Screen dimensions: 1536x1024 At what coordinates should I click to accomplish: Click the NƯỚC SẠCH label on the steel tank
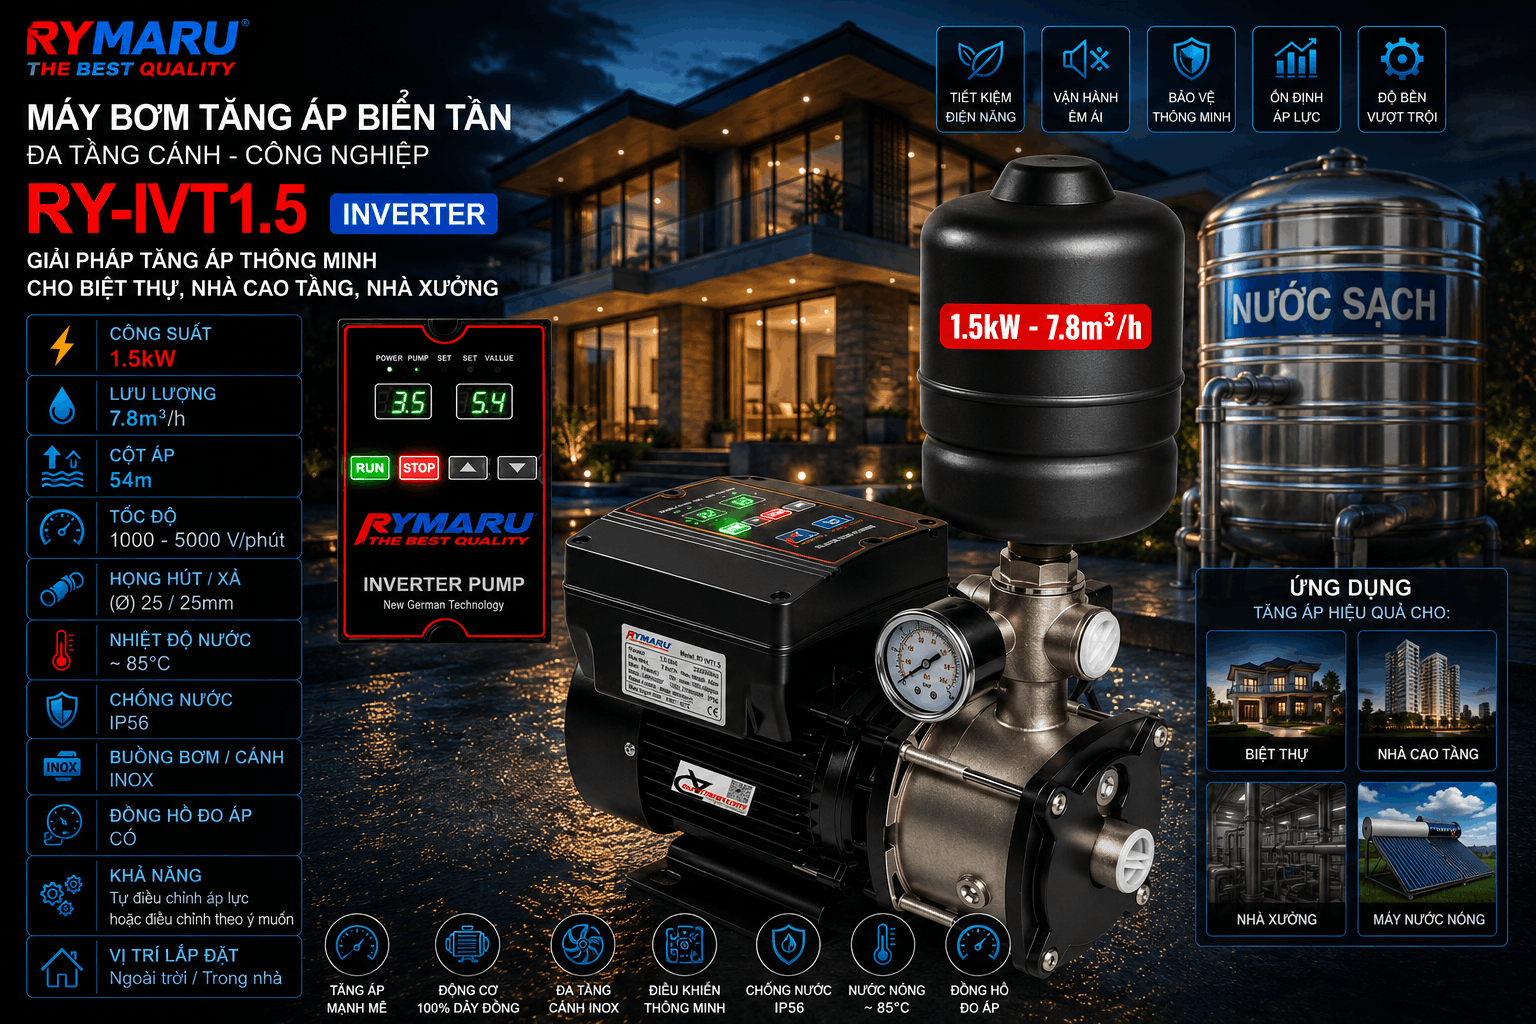pos(1334,305)
